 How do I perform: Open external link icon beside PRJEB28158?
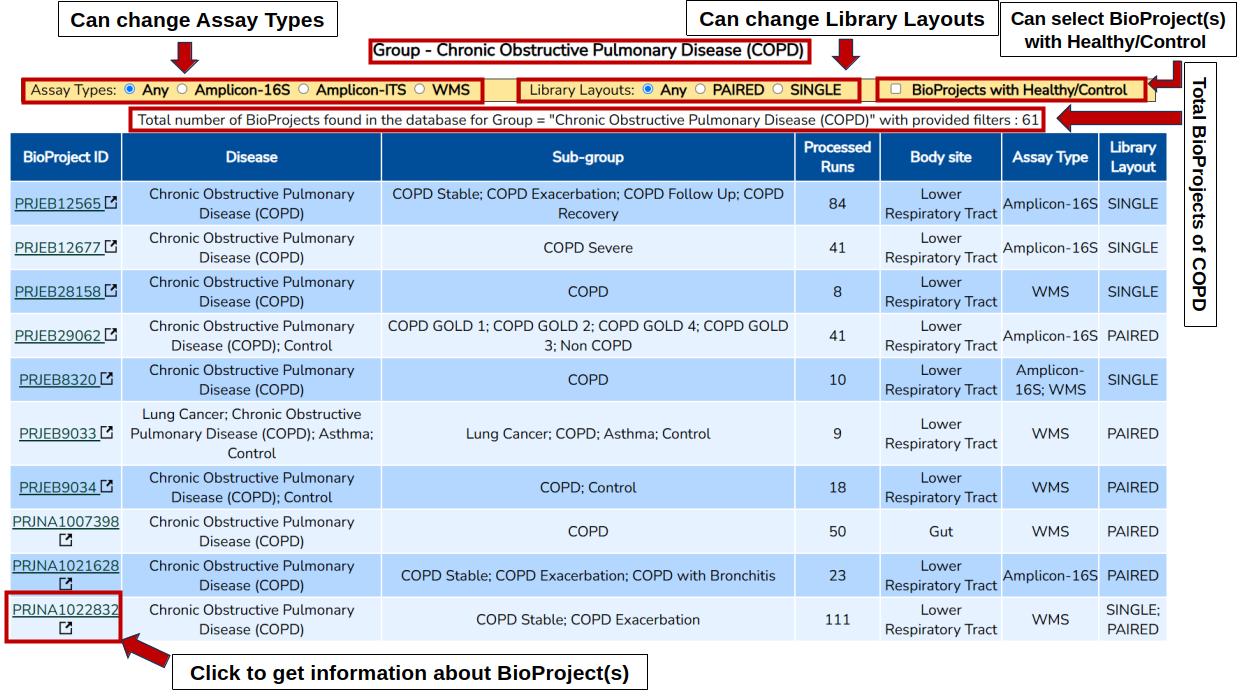point(111,291)
